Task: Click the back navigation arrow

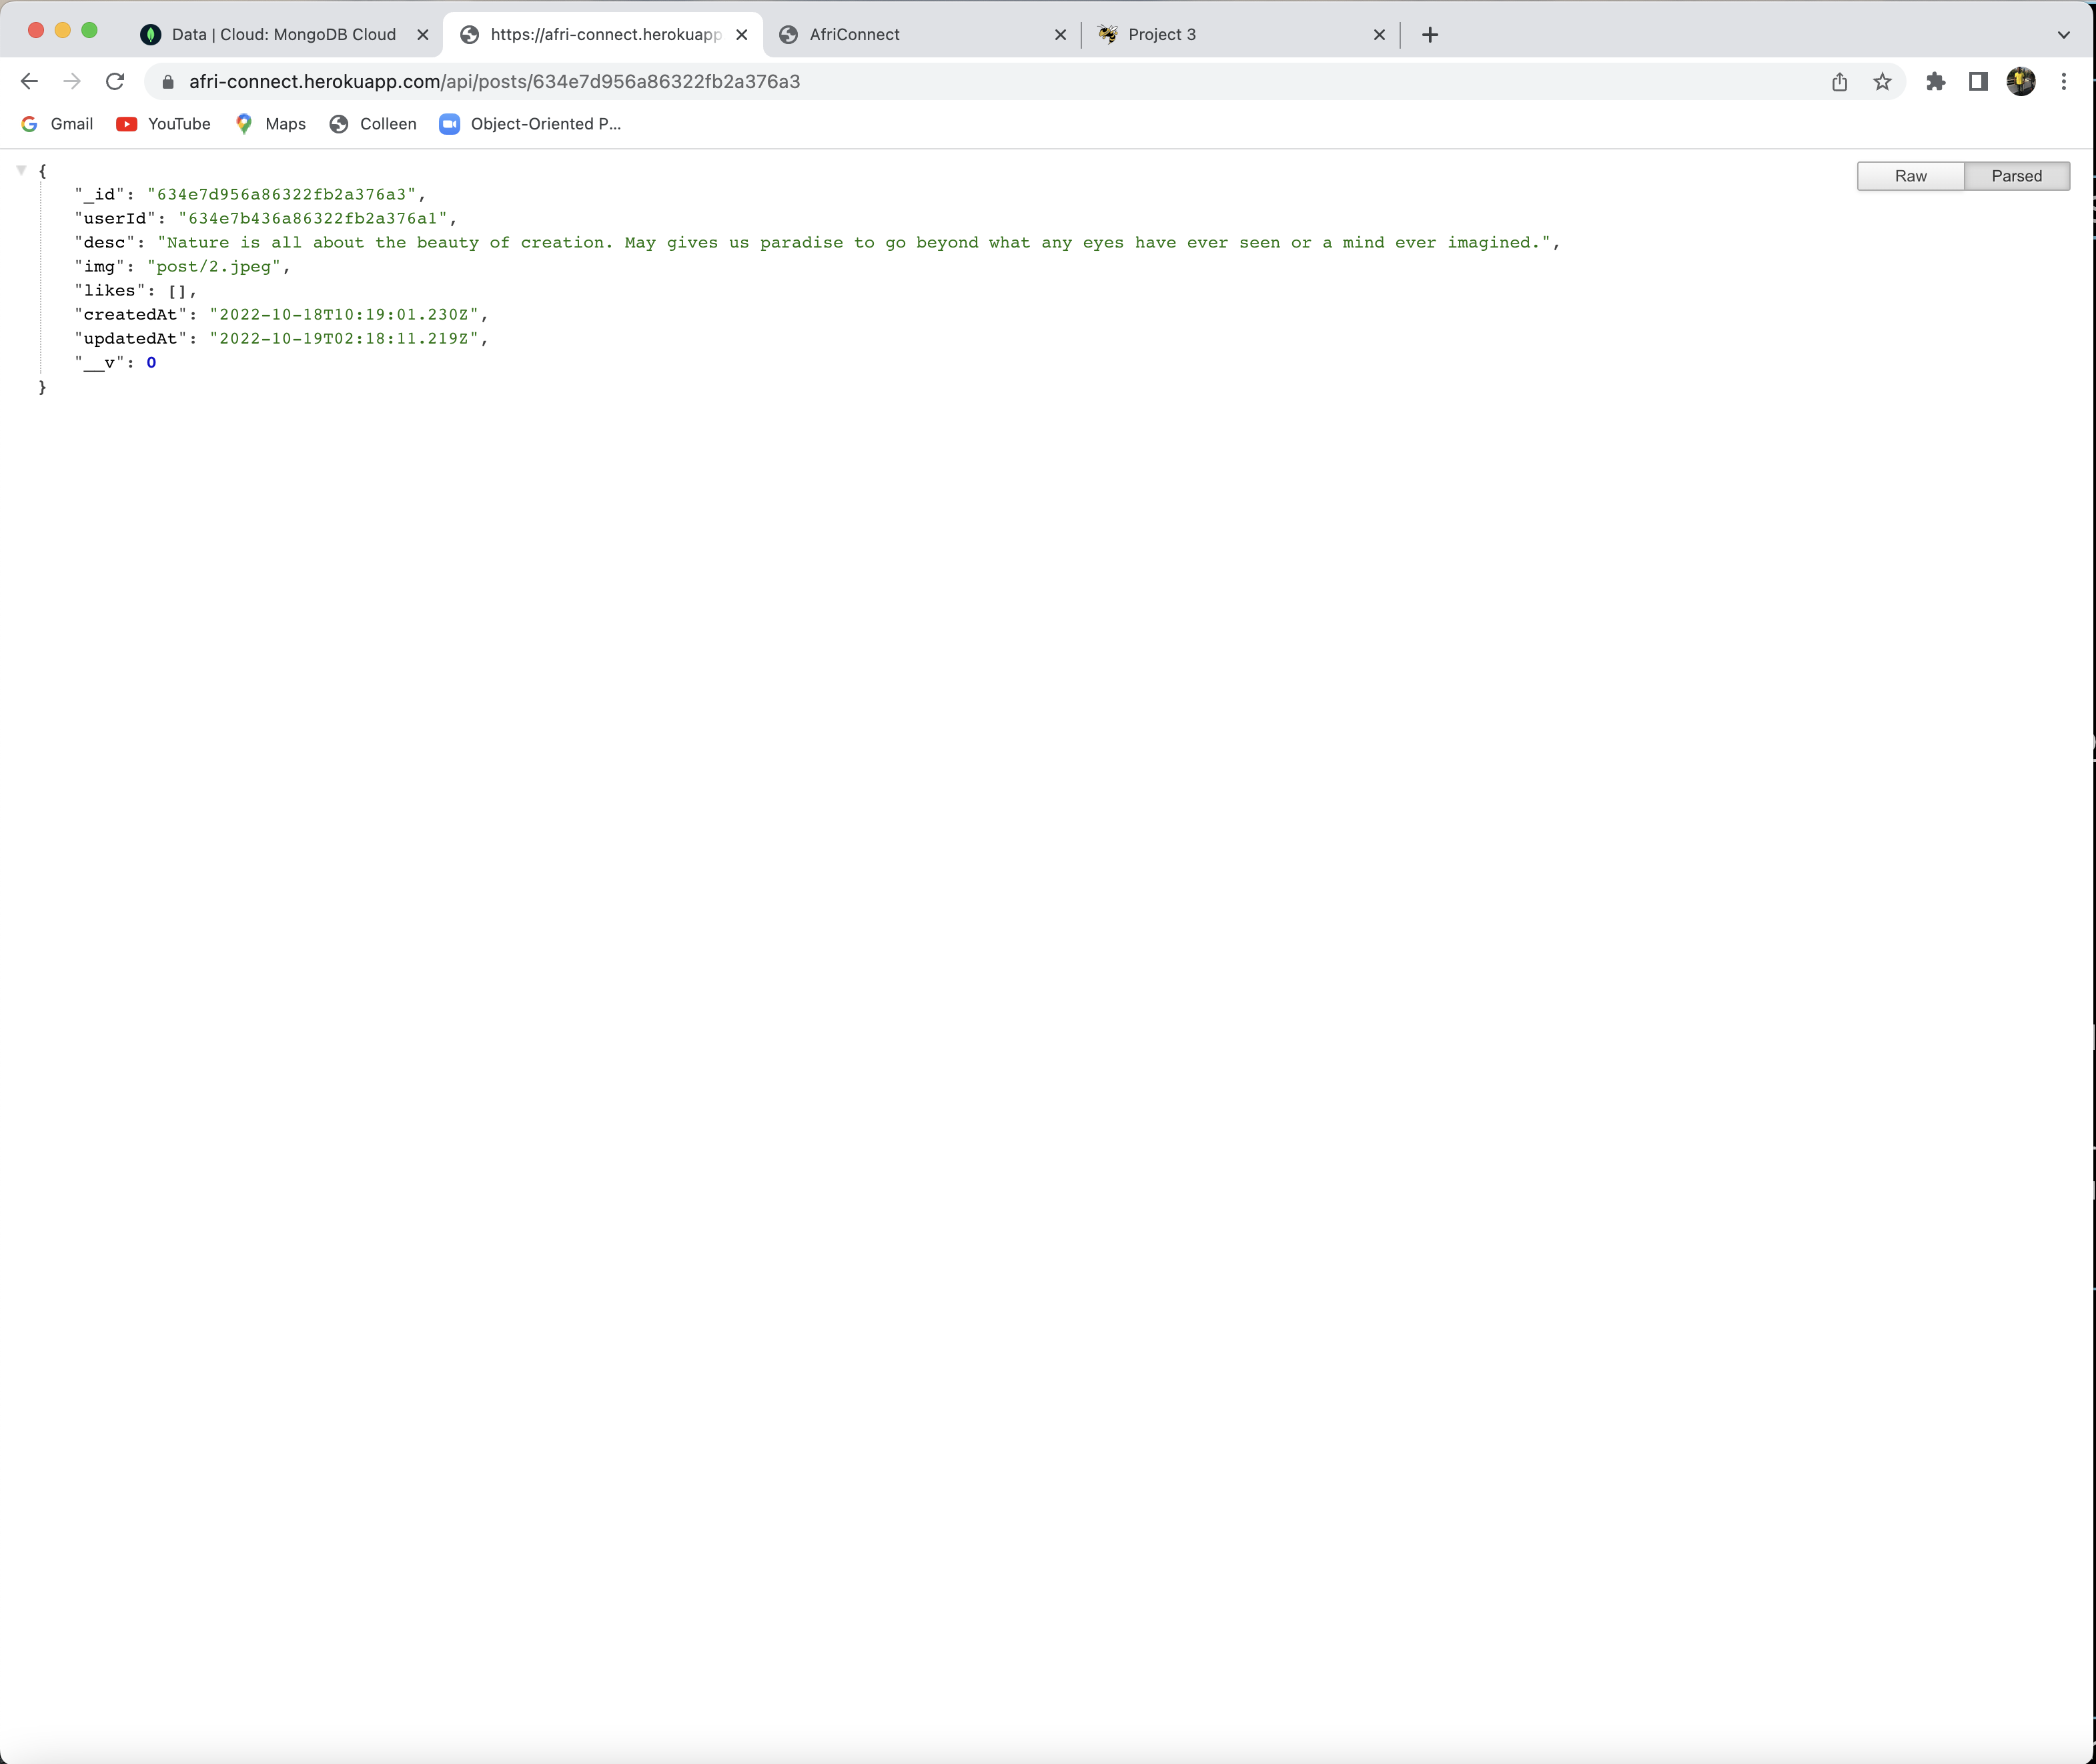Action: click(29, 81)
